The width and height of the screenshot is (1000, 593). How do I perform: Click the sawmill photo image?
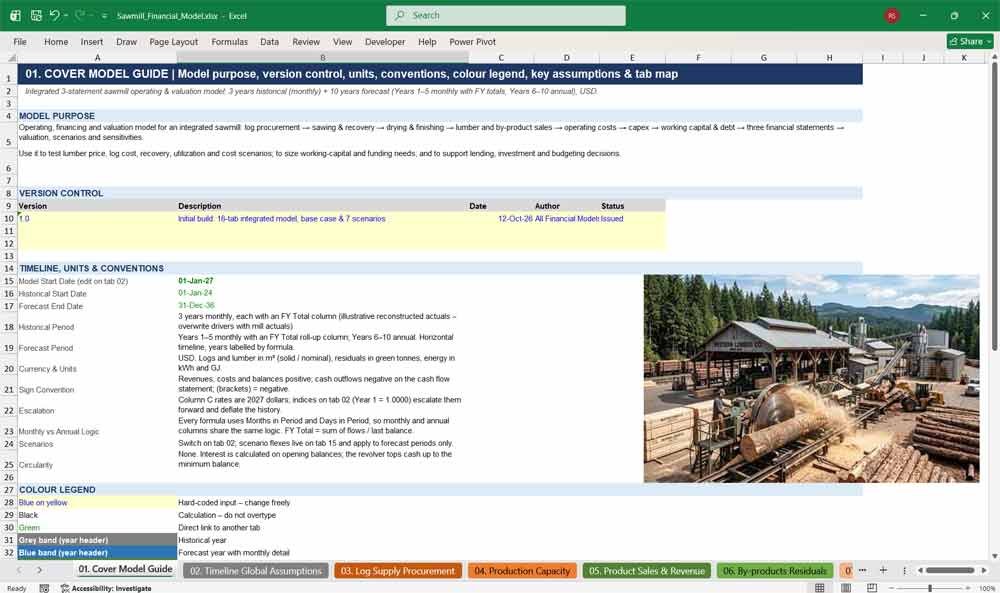pyautogui.click(x=811, y=378)
